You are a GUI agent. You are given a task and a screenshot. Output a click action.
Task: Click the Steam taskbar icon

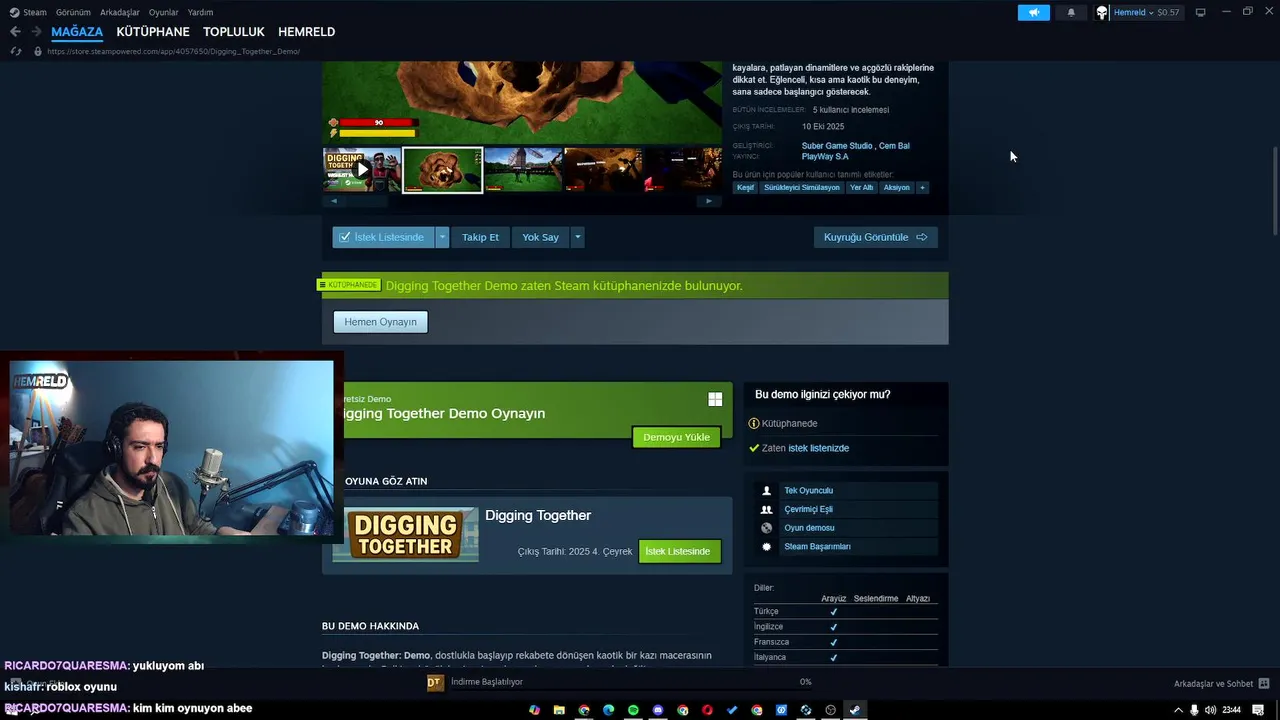855,710
